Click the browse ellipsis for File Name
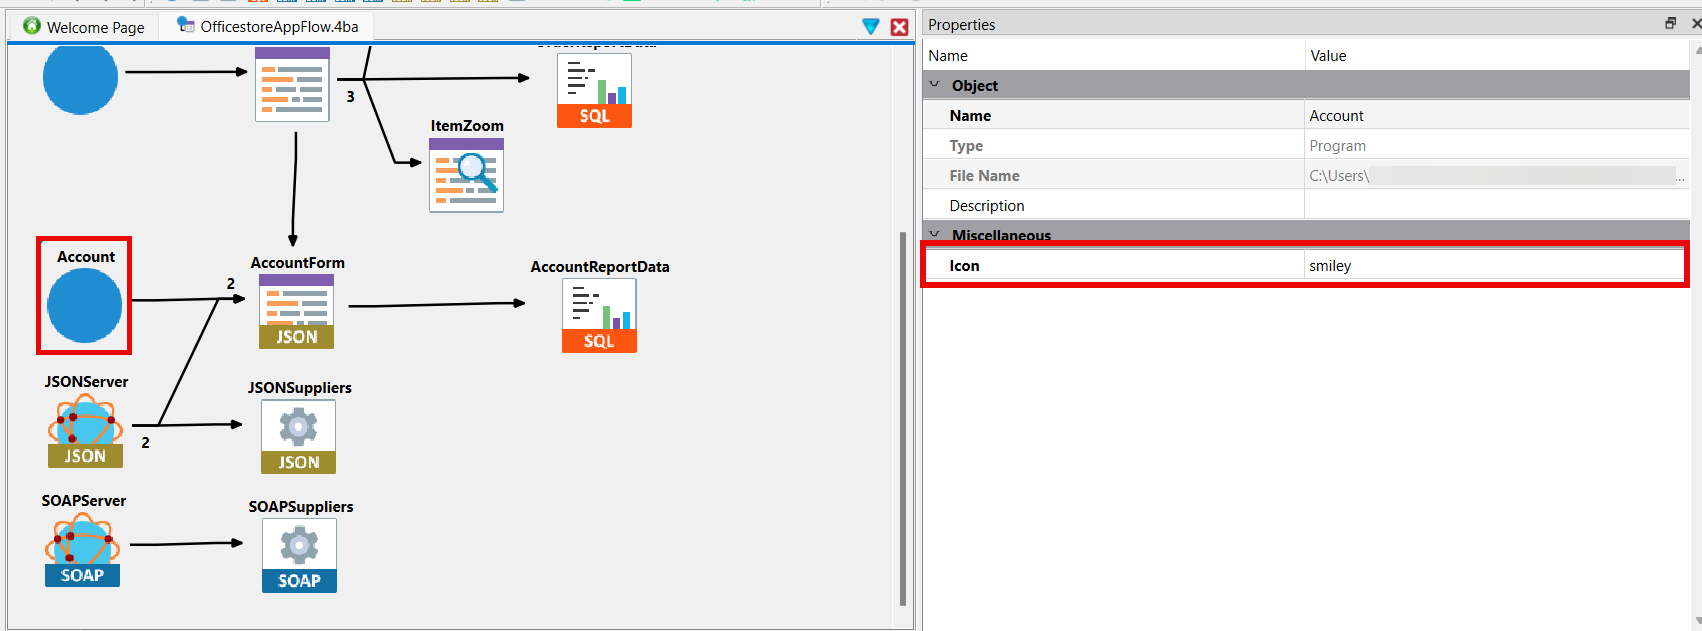The image size is (1702, 631). tap(1681, 176)
